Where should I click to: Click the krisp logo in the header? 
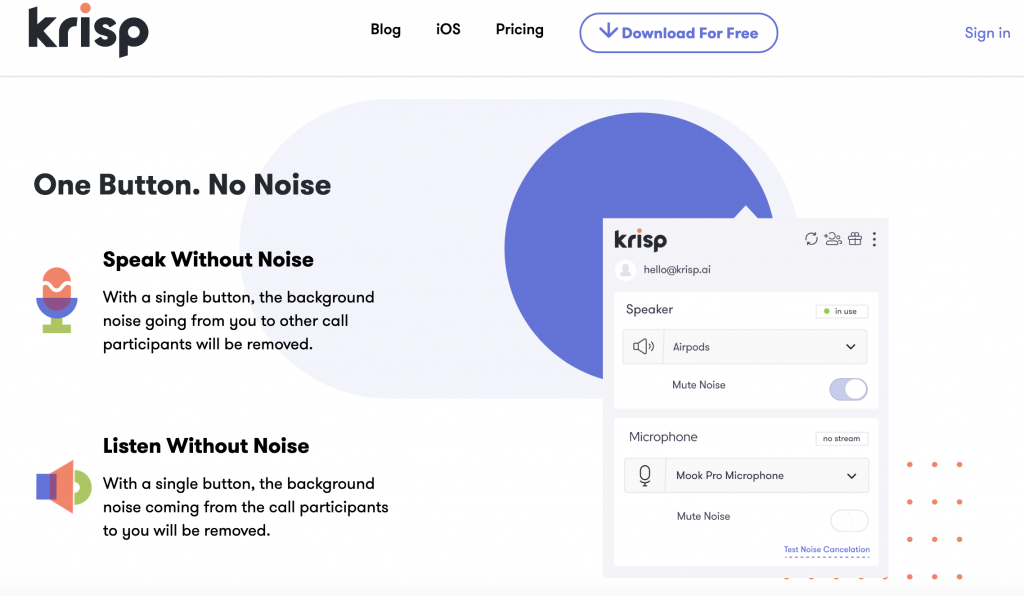pos(88,30)
